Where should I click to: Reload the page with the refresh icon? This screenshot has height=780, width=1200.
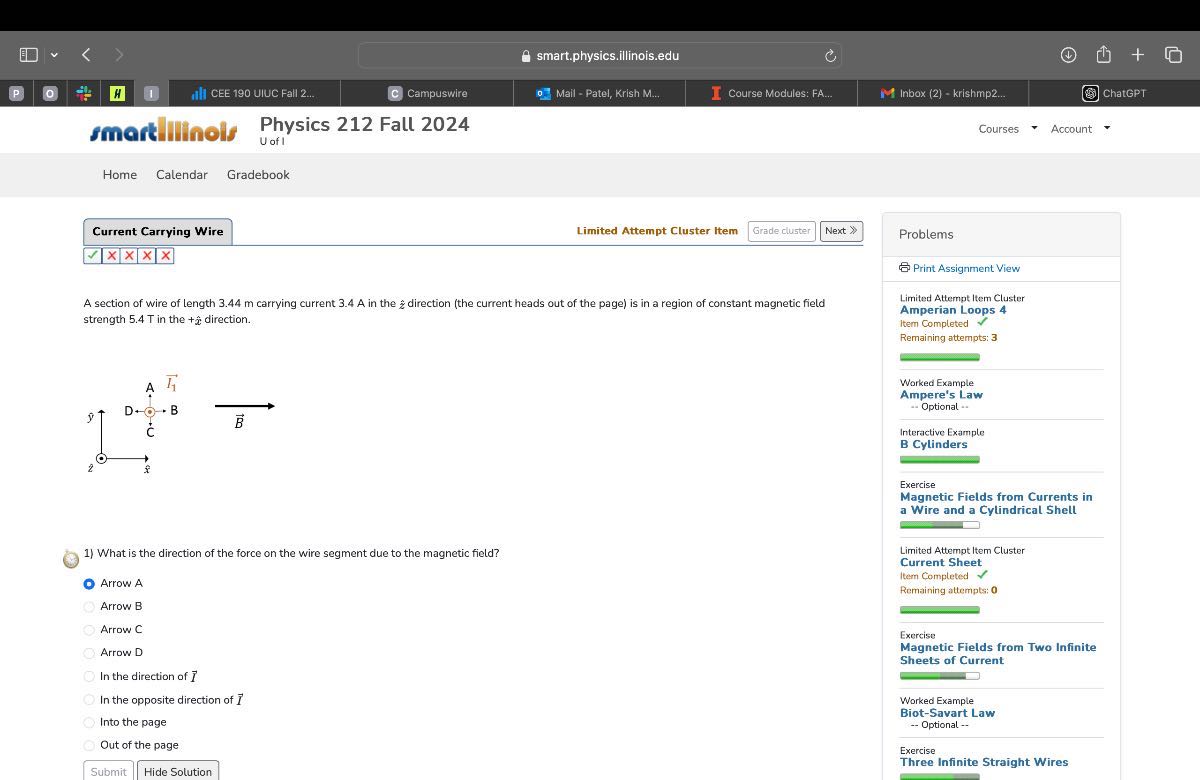(x=829, y=56)
